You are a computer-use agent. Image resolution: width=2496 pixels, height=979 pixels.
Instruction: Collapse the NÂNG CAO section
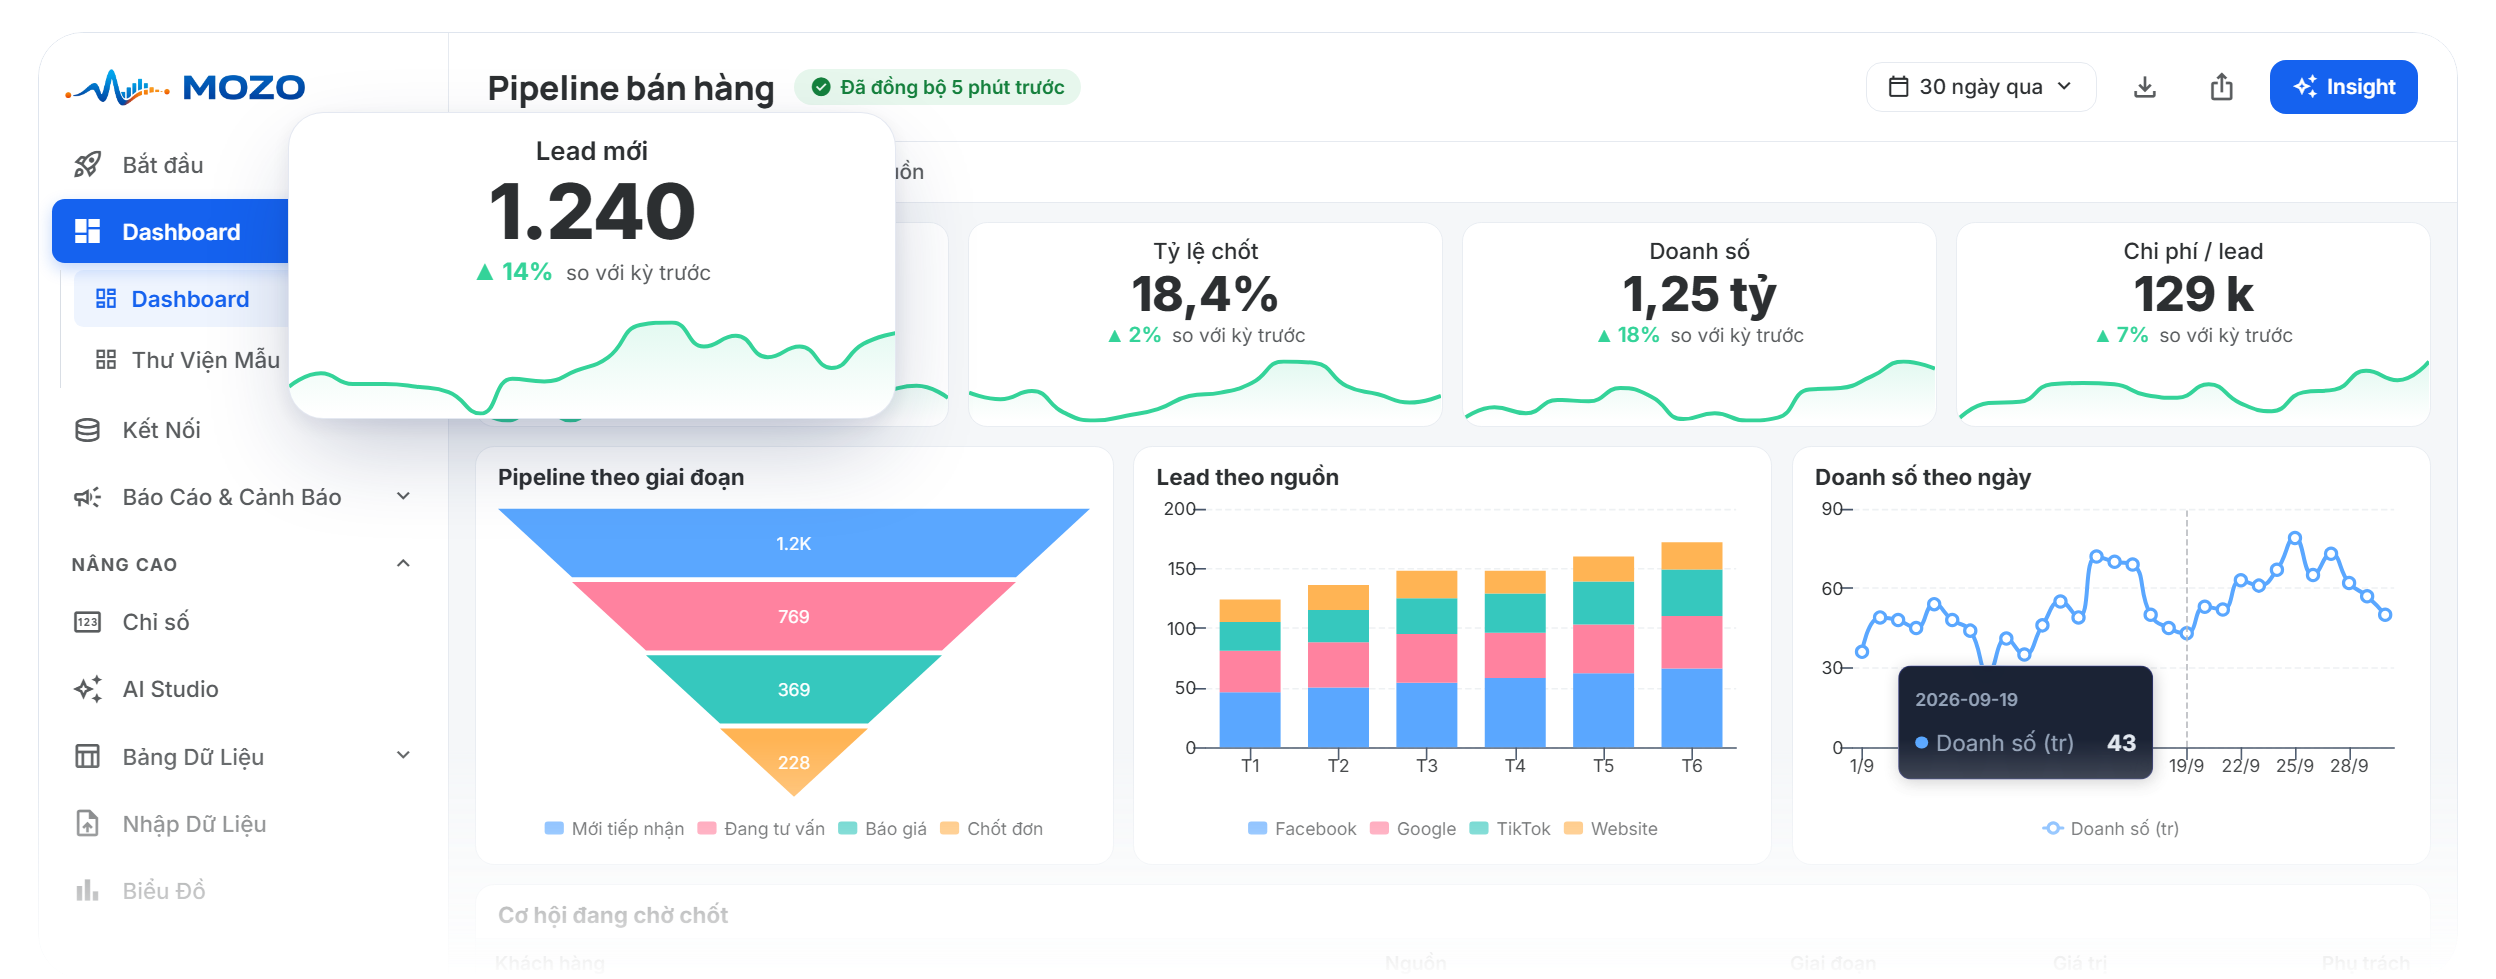404,564
